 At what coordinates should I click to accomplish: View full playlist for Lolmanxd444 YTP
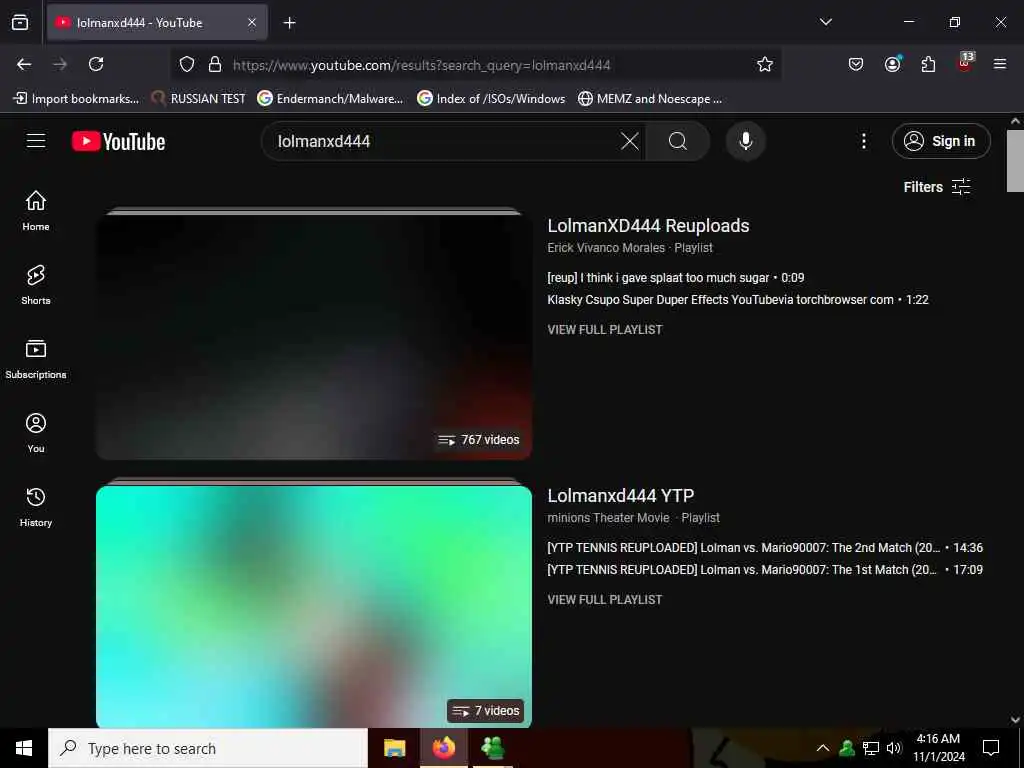click(605, 600)
